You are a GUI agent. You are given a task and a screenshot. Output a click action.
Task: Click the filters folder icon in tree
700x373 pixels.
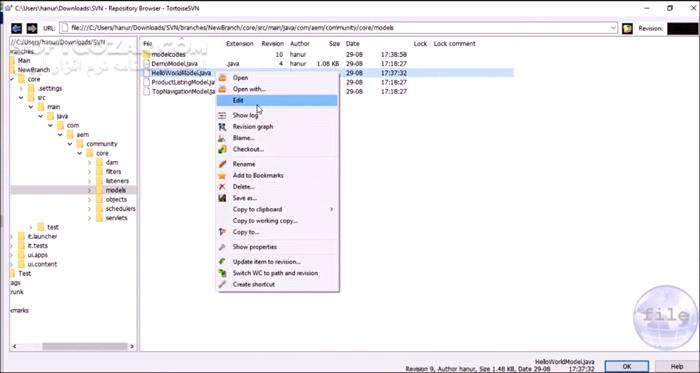tap(100, 172)
